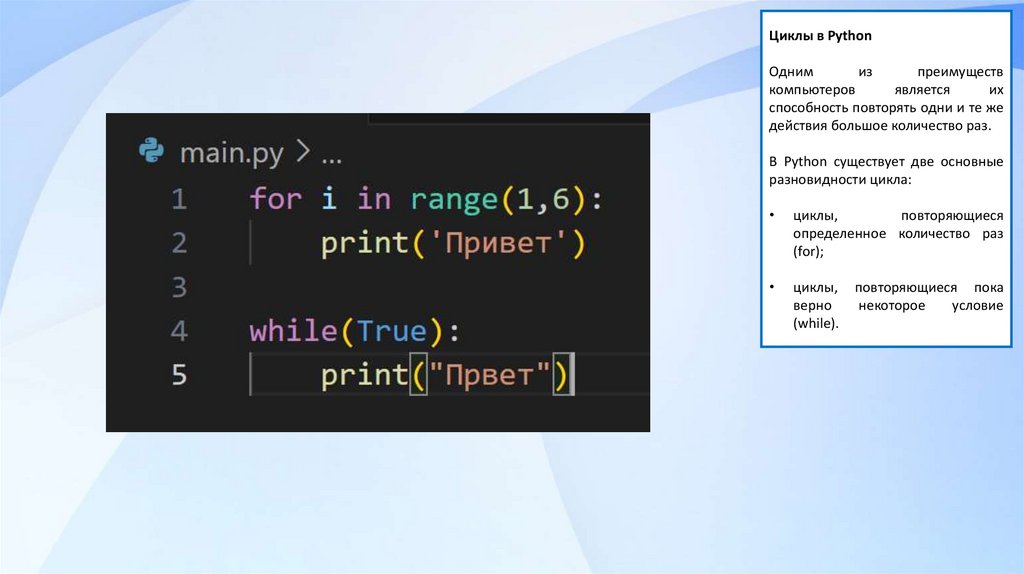Click line number 5 in the gutter

coord(180,375)
